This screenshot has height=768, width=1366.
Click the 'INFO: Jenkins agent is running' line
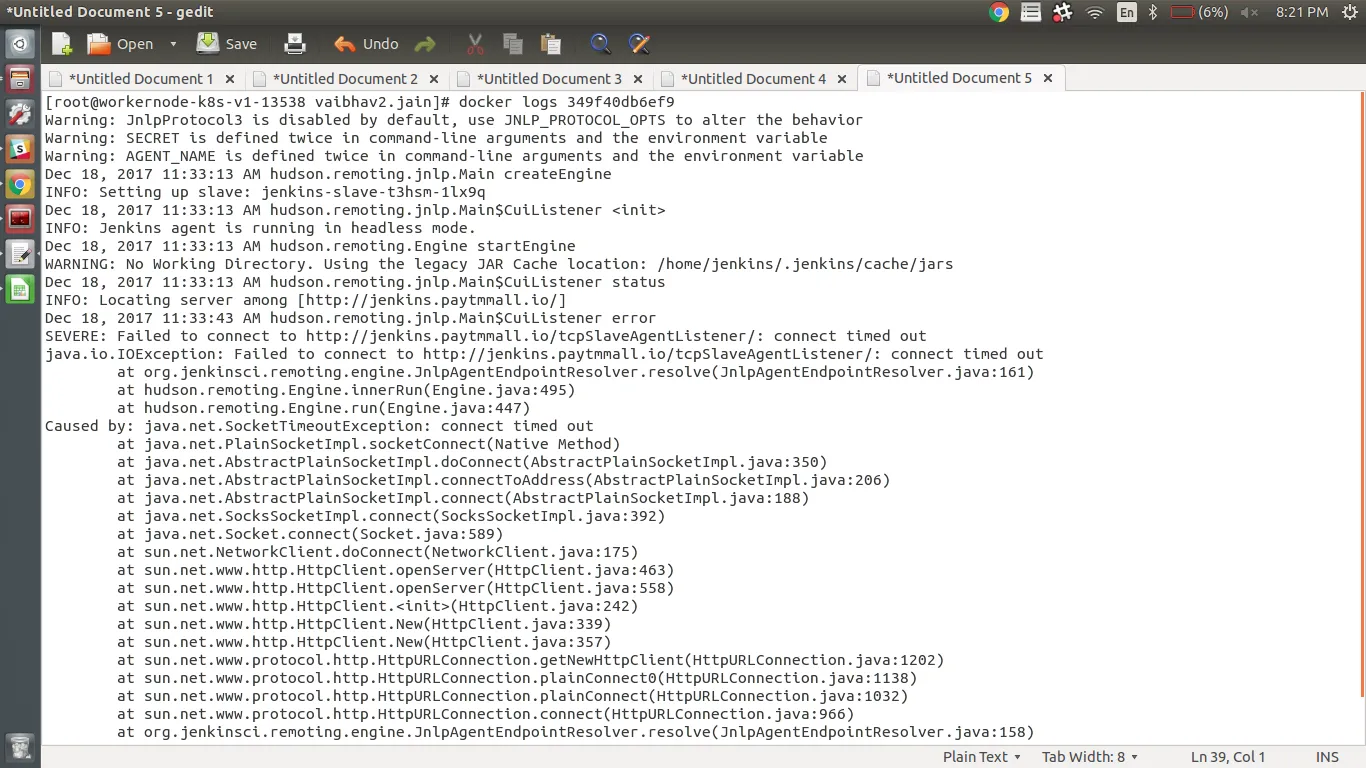(x=260, y=228)
